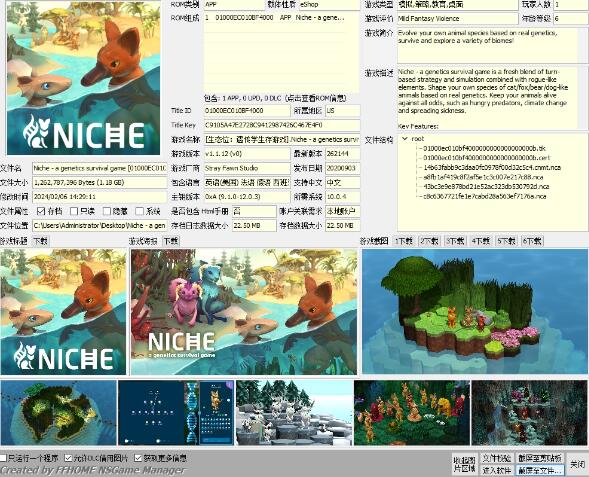Click the 游戏厂商 field showing Stray Fawn Studio
This screenshot has width=589, height=477.
[x=247, y=168]
